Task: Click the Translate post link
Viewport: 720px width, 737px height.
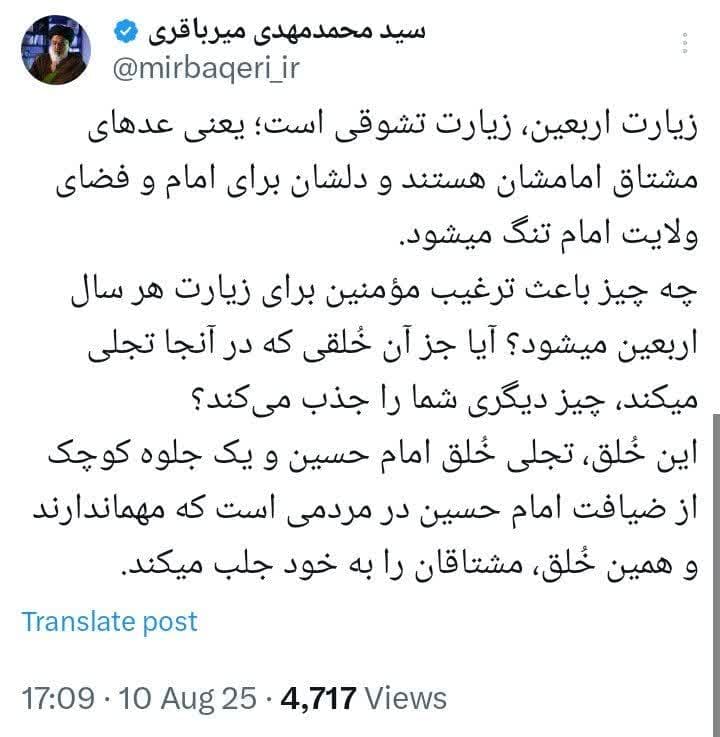Action: (x=110, y=622)
